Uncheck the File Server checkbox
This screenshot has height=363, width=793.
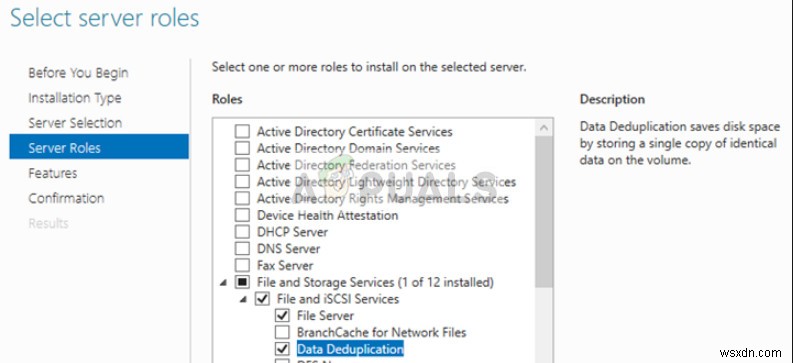(x=282, y=315)
